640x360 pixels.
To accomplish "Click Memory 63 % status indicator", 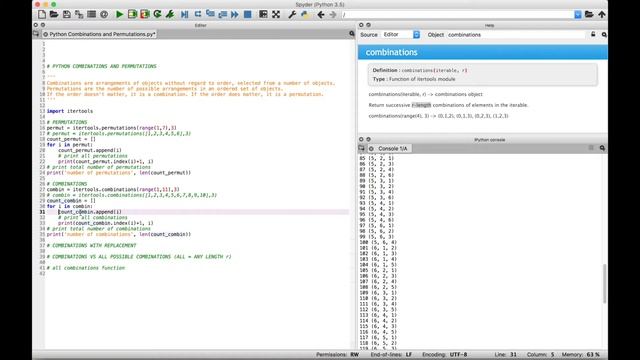I will pyautogui.click(x=581, y=354).
